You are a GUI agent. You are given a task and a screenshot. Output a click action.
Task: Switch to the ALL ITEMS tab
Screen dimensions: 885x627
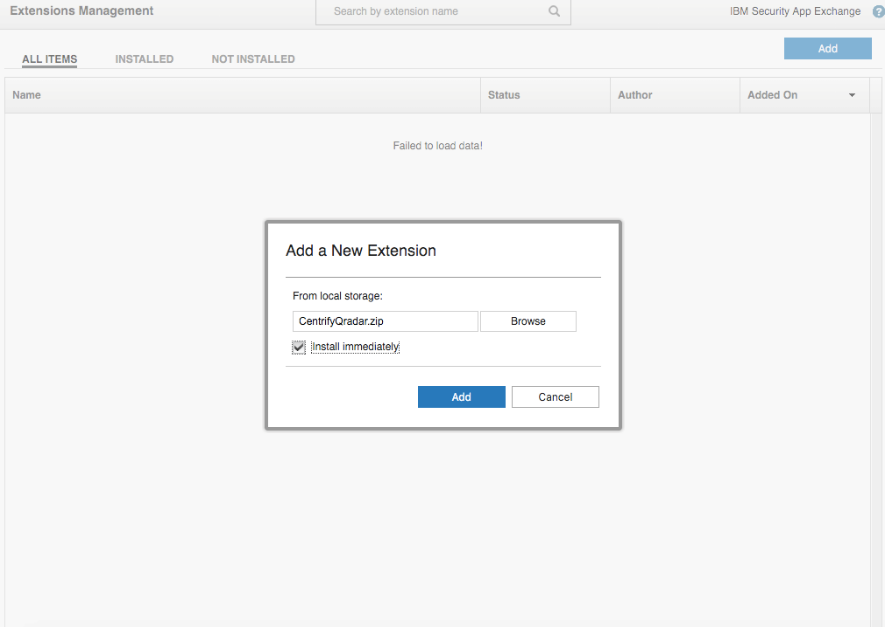point(49,59)
